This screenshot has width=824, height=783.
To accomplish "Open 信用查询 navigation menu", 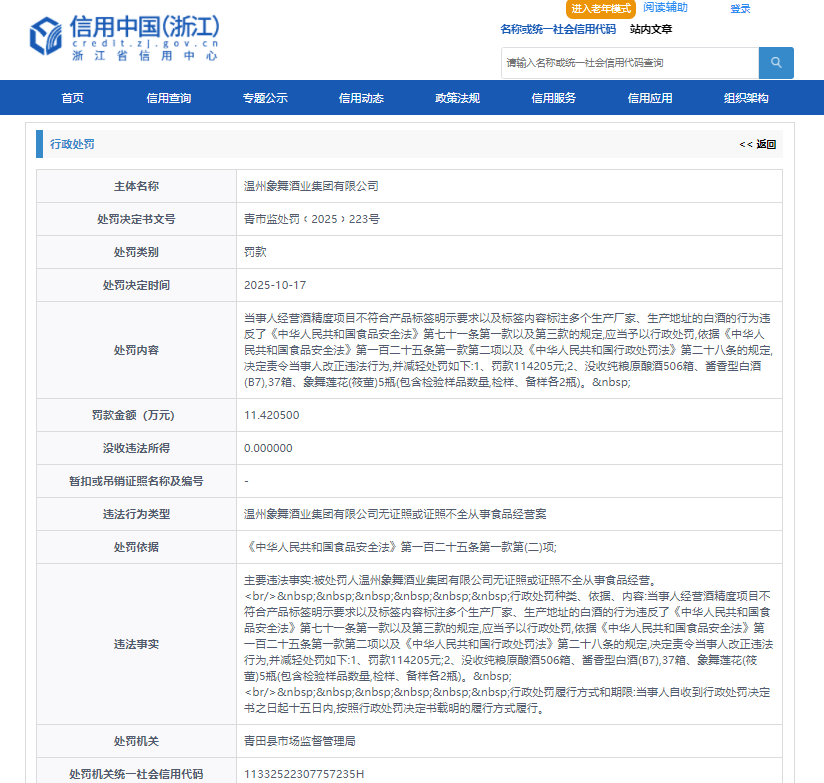I will pyautogui.click(x=169, y=98).
